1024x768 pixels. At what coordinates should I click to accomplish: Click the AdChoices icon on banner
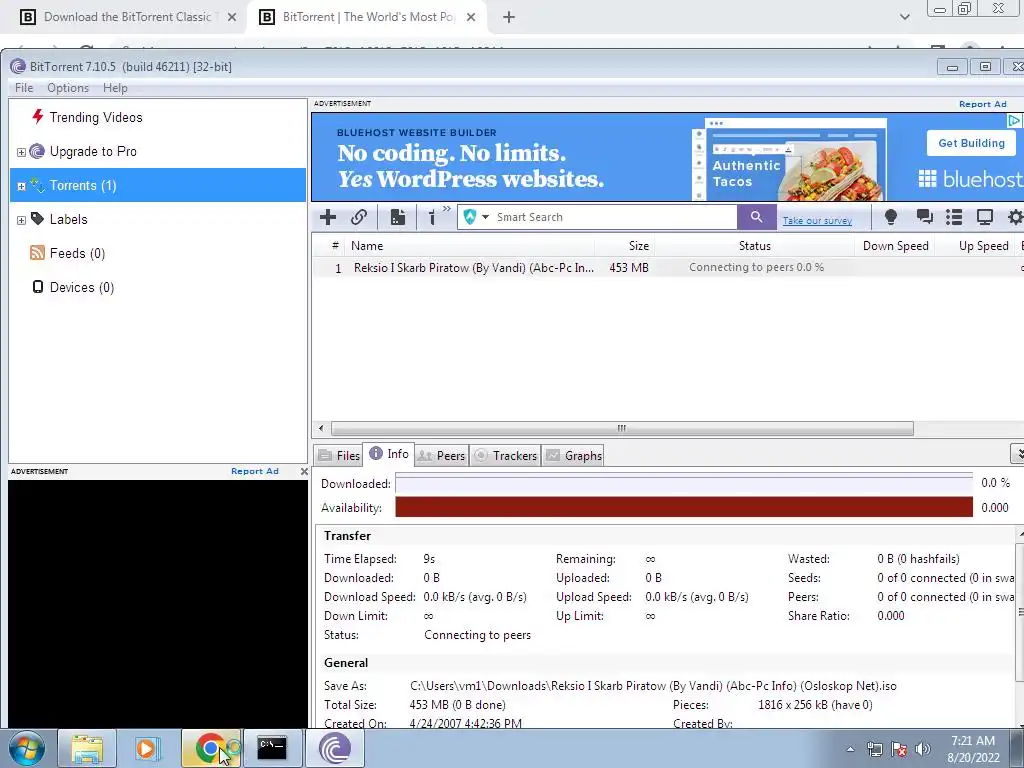1014,120
